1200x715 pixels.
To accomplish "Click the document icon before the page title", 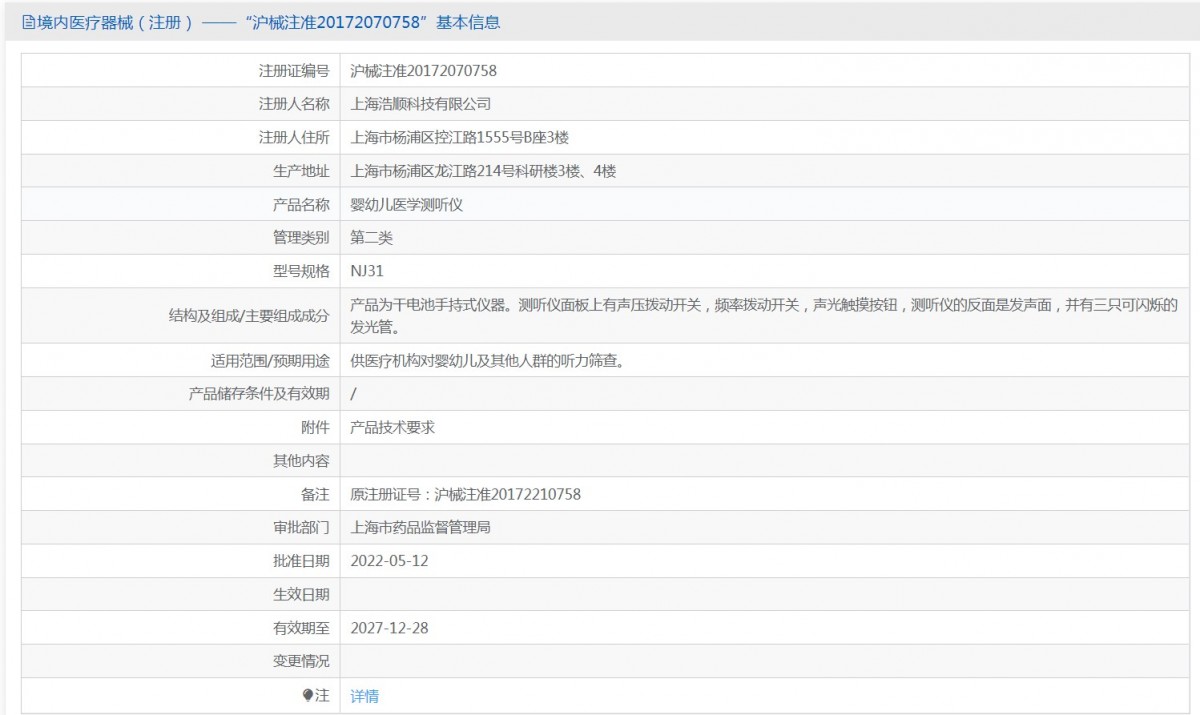I will (28, 22).
